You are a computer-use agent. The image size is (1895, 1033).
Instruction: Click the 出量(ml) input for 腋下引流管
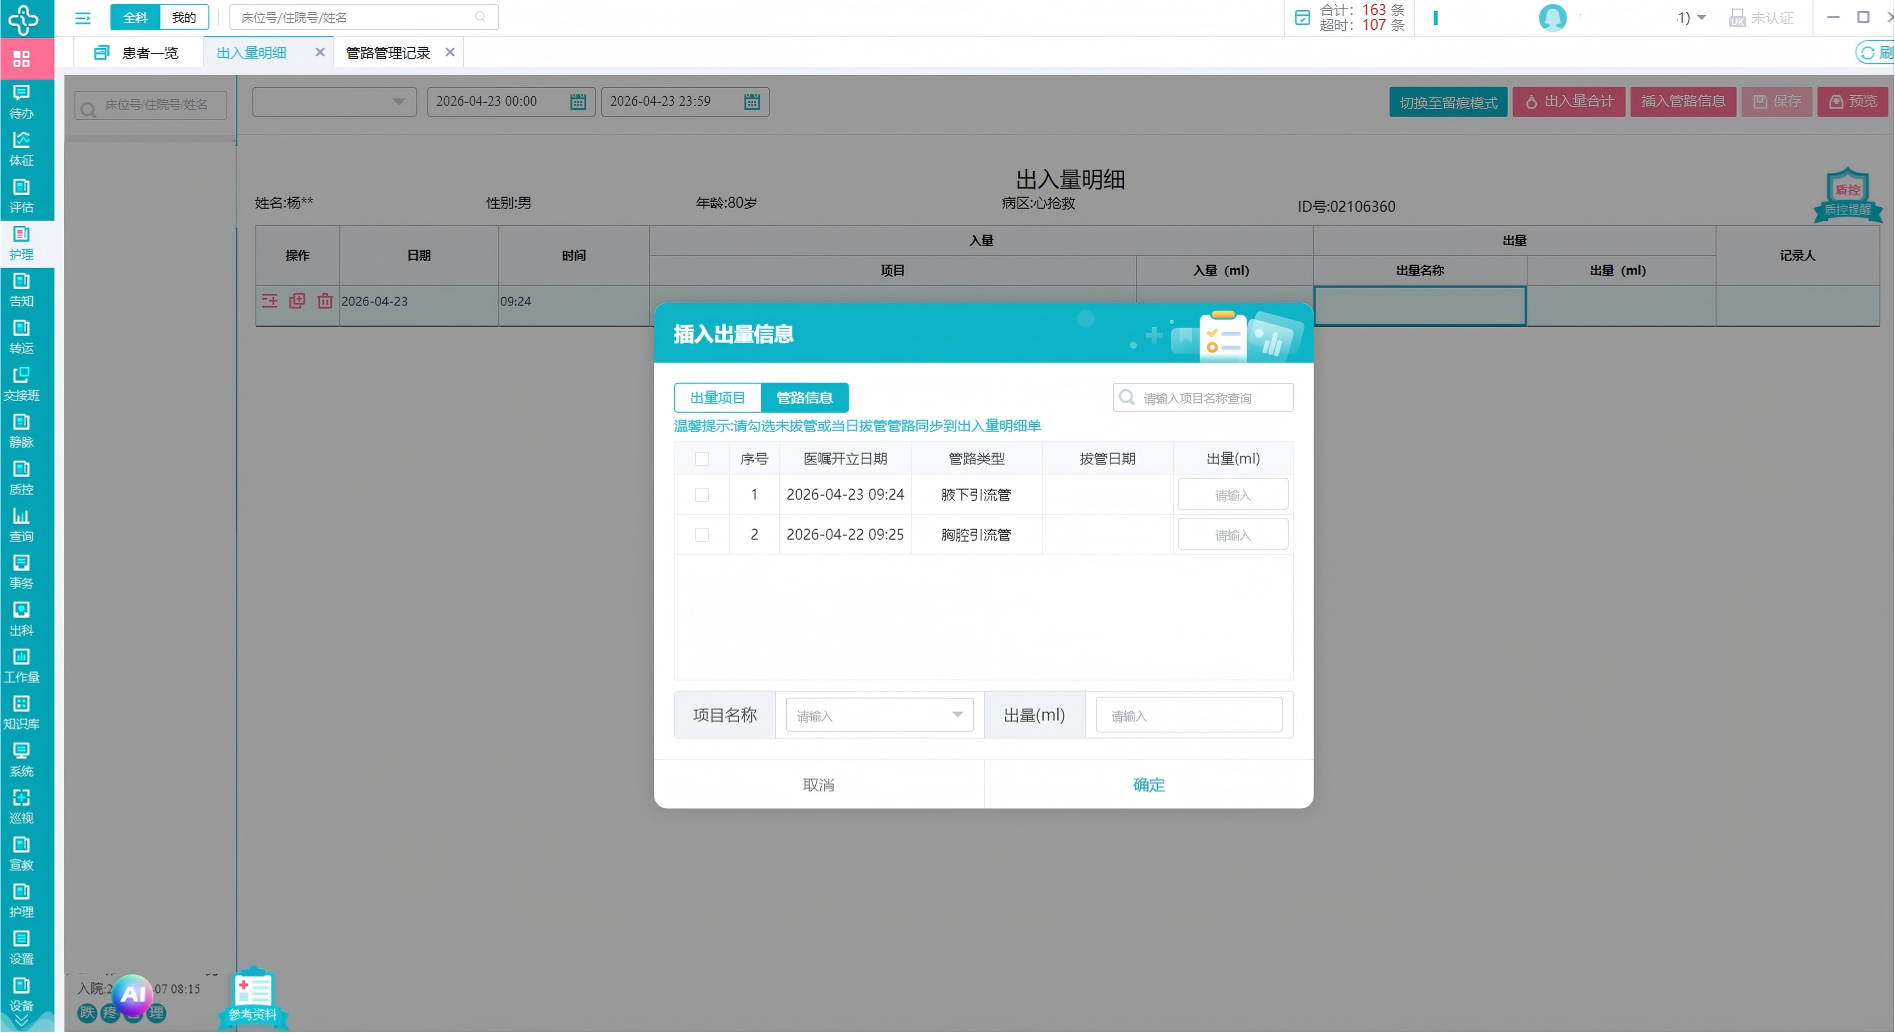click(1233, 495)
